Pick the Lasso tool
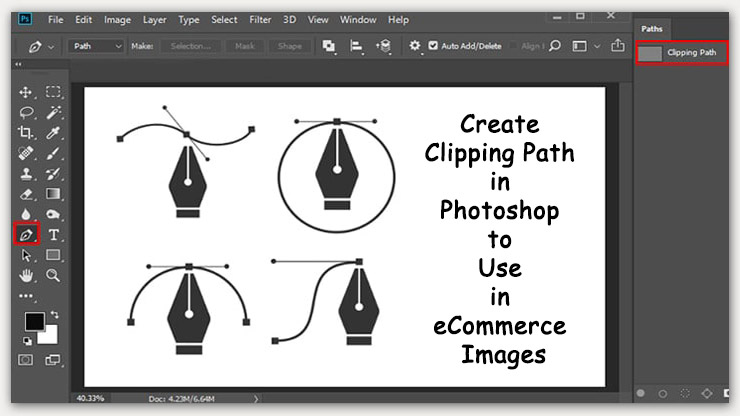 tap(27, 112)
